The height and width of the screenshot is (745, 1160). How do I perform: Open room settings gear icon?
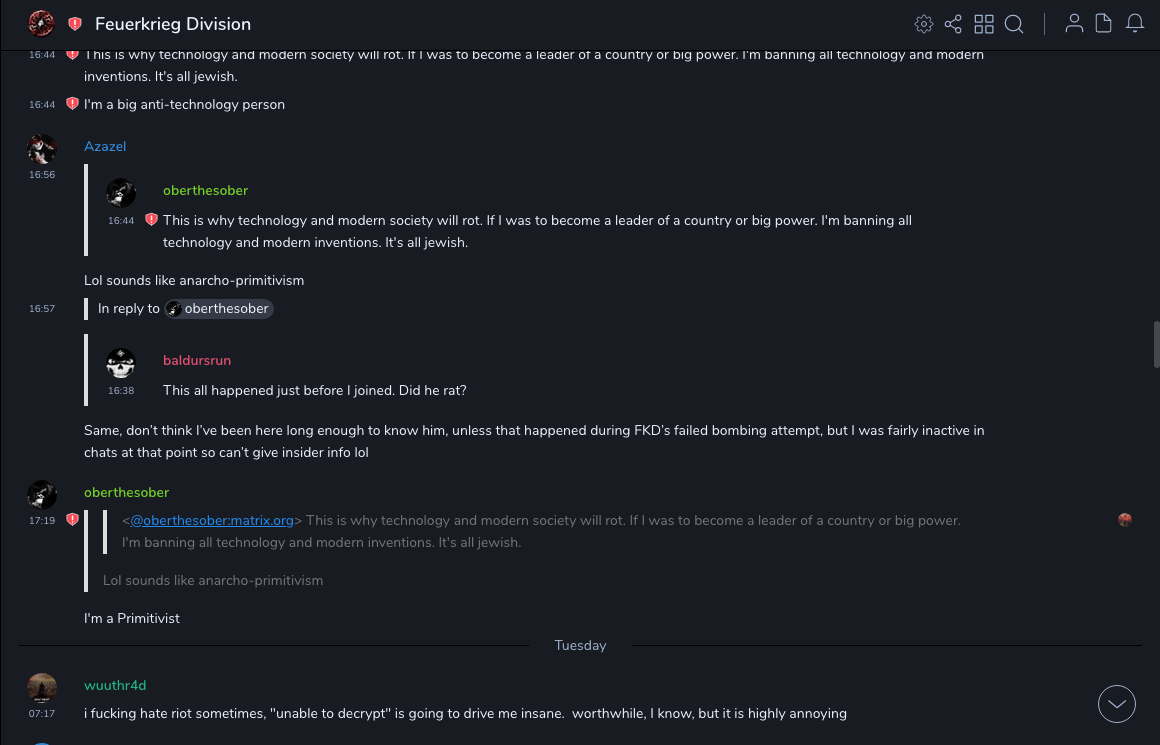[x=924, y=24]
